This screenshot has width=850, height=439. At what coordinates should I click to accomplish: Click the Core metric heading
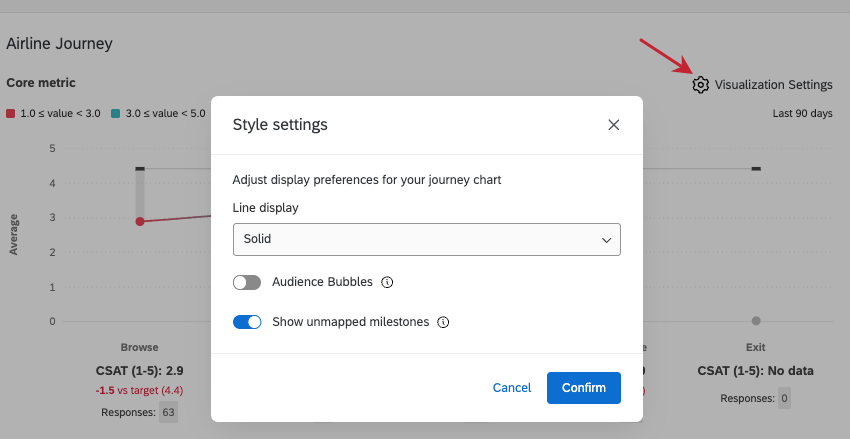click(41, 83)
